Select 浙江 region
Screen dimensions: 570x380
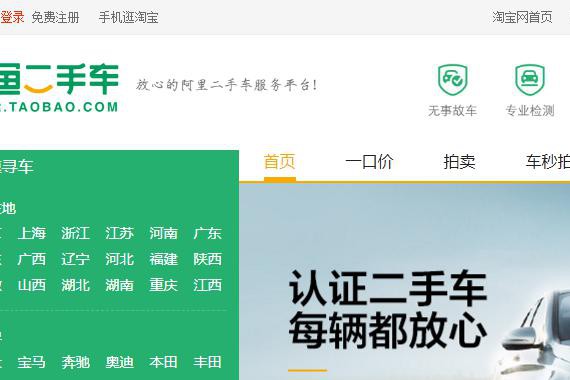pos(76,233)
